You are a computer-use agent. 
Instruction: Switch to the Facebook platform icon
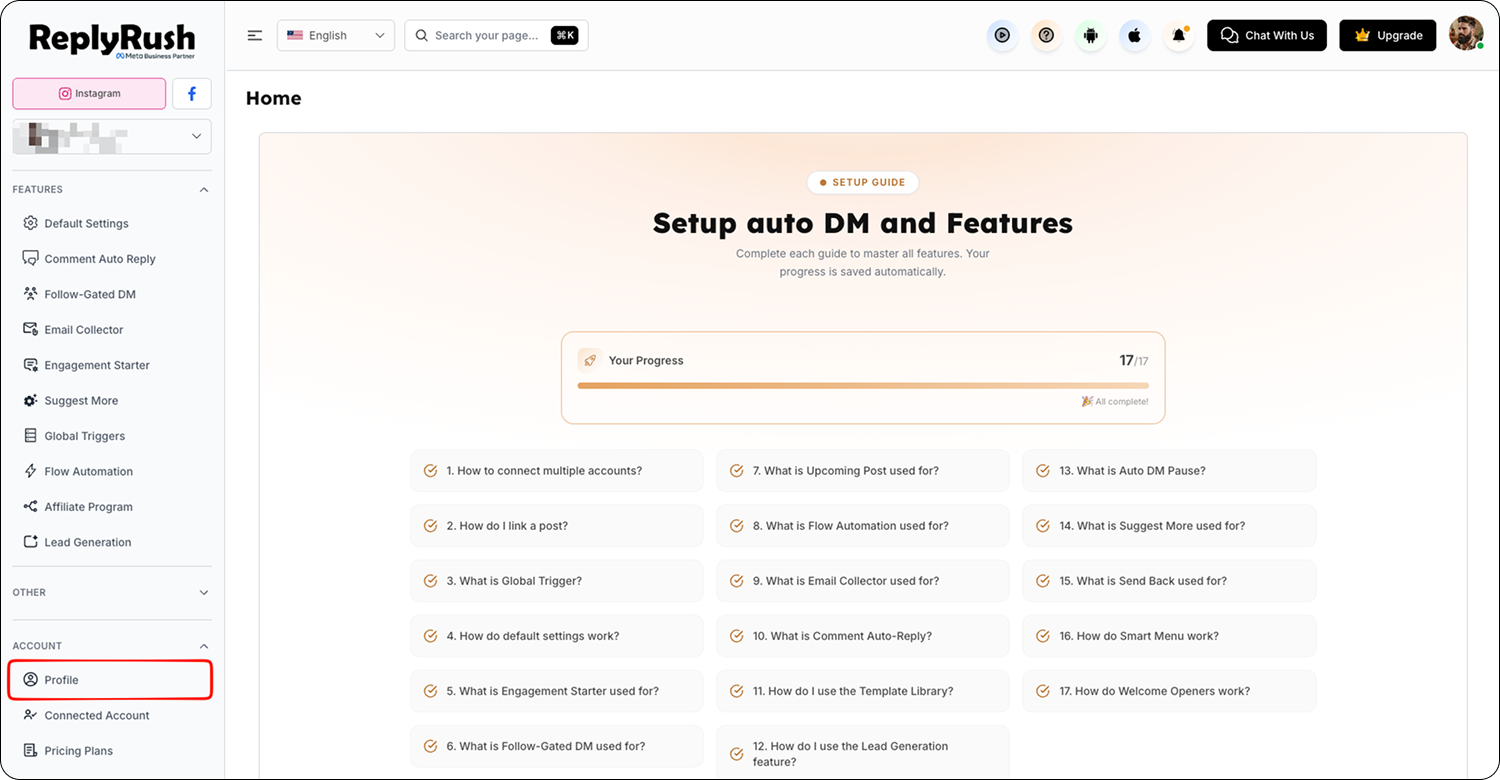click(x=192, y=93)
